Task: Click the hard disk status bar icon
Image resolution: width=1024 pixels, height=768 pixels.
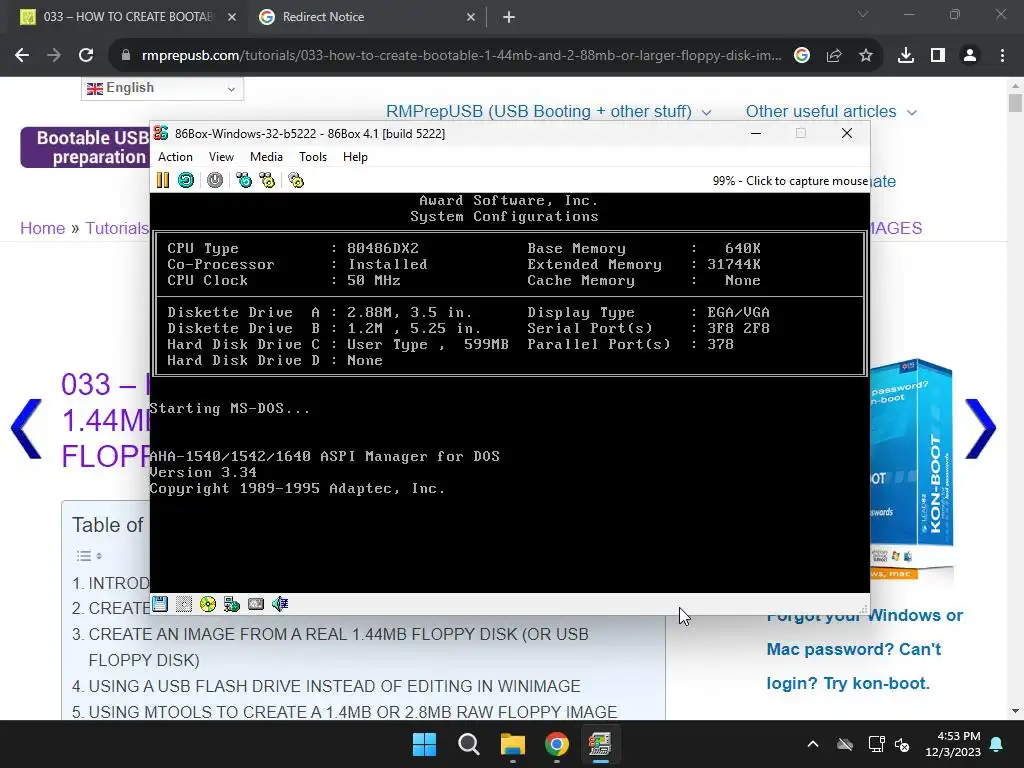Action: click(256, 604)
